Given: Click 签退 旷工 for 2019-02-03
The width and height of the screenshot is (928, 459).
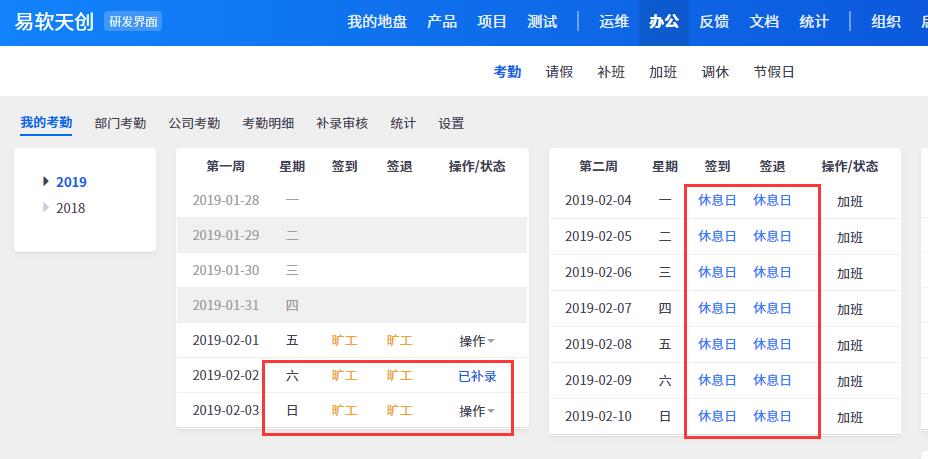Looking at the screenshot, I should coord(399,410).
